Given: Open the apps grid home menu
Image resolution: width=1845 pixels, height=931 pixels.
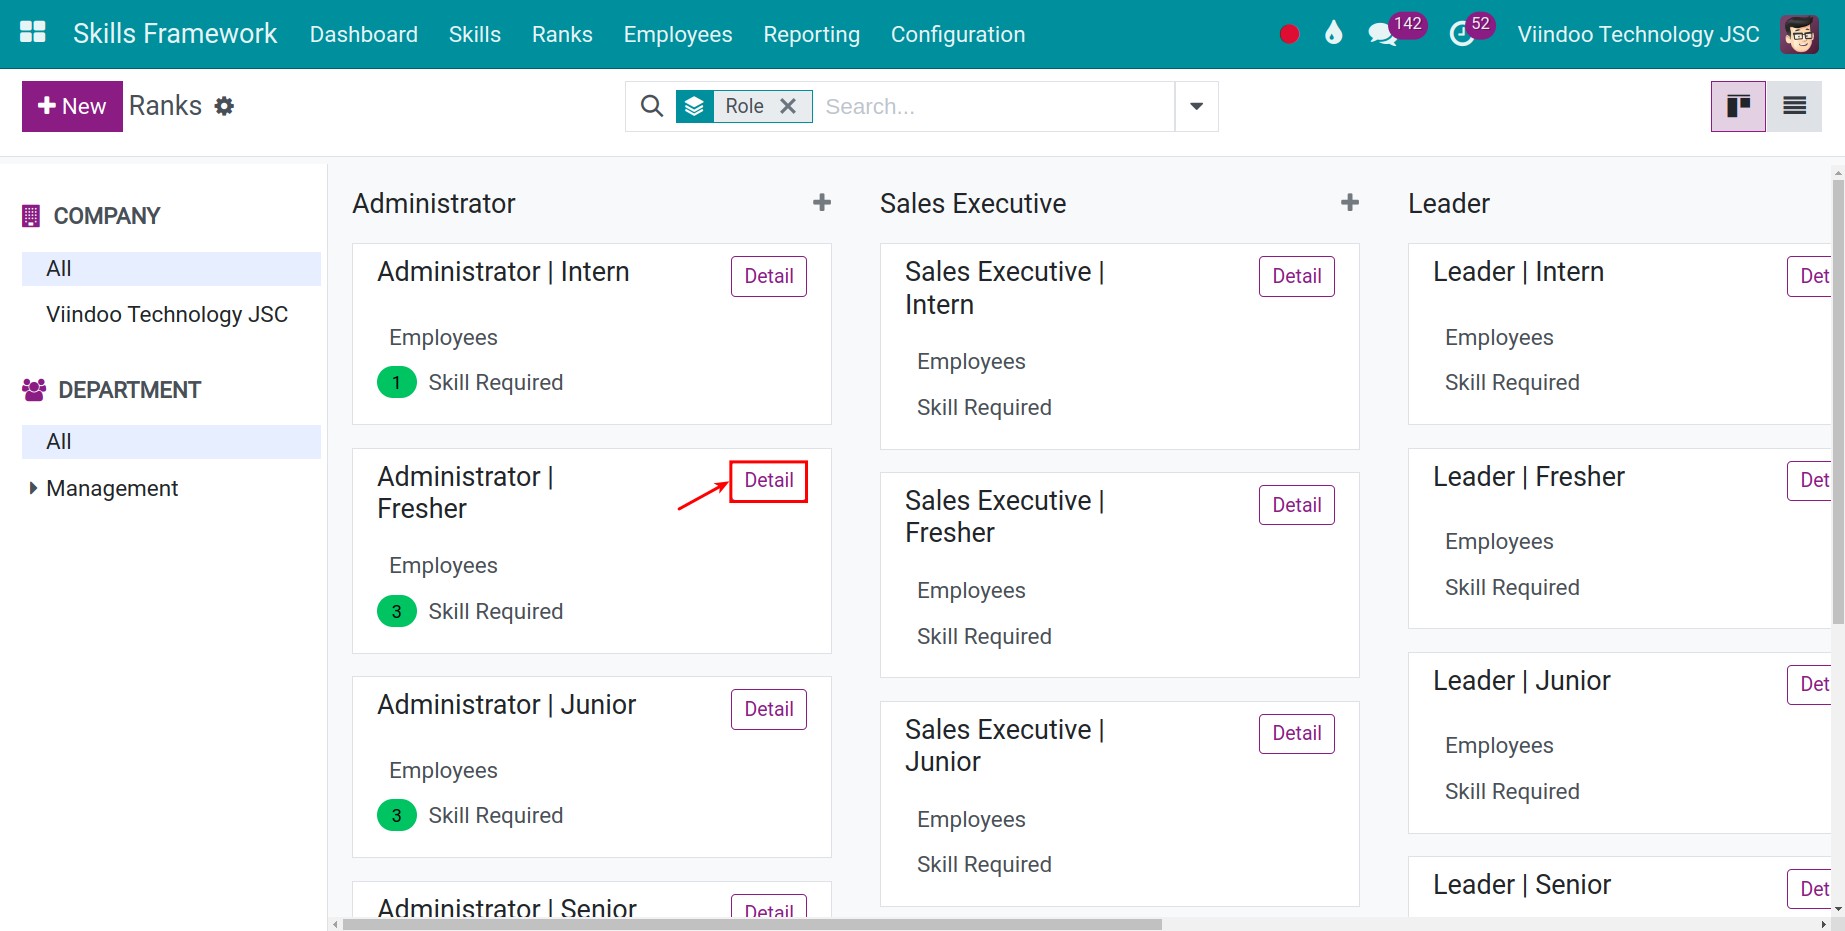Looking at the screenshot, I should pyautogui.click(x=33, y=33).
